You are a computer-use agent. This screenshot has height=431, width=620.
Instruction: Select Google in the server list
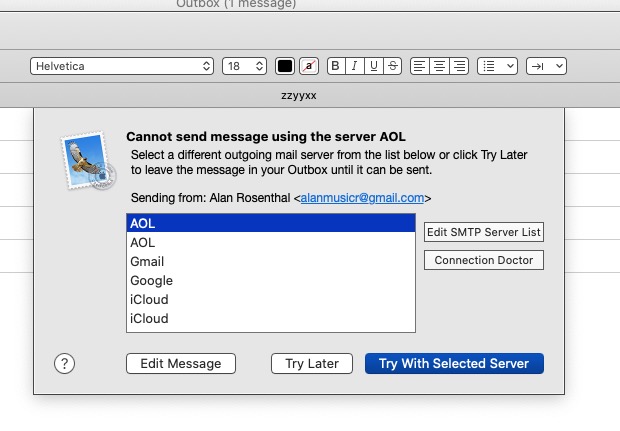[271, 280]
